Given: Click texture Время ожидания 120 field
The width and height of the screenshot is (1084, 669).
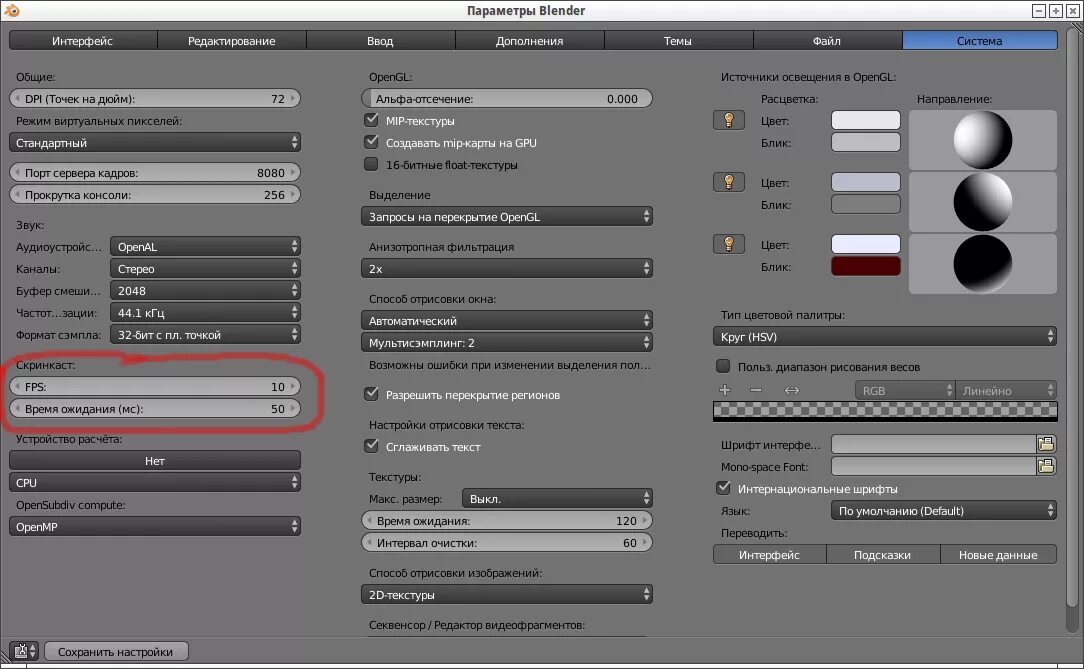Looking at the screenshot, I should pyautogui.click(x=507, y=520).
